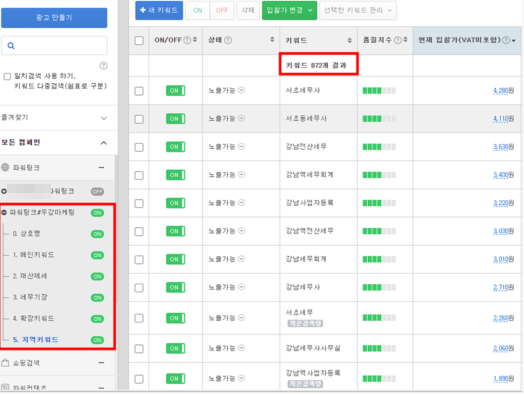Open status detail icon for 강남세무회계
The width and height of the screenshot is (524, 395).
point(242,259)
